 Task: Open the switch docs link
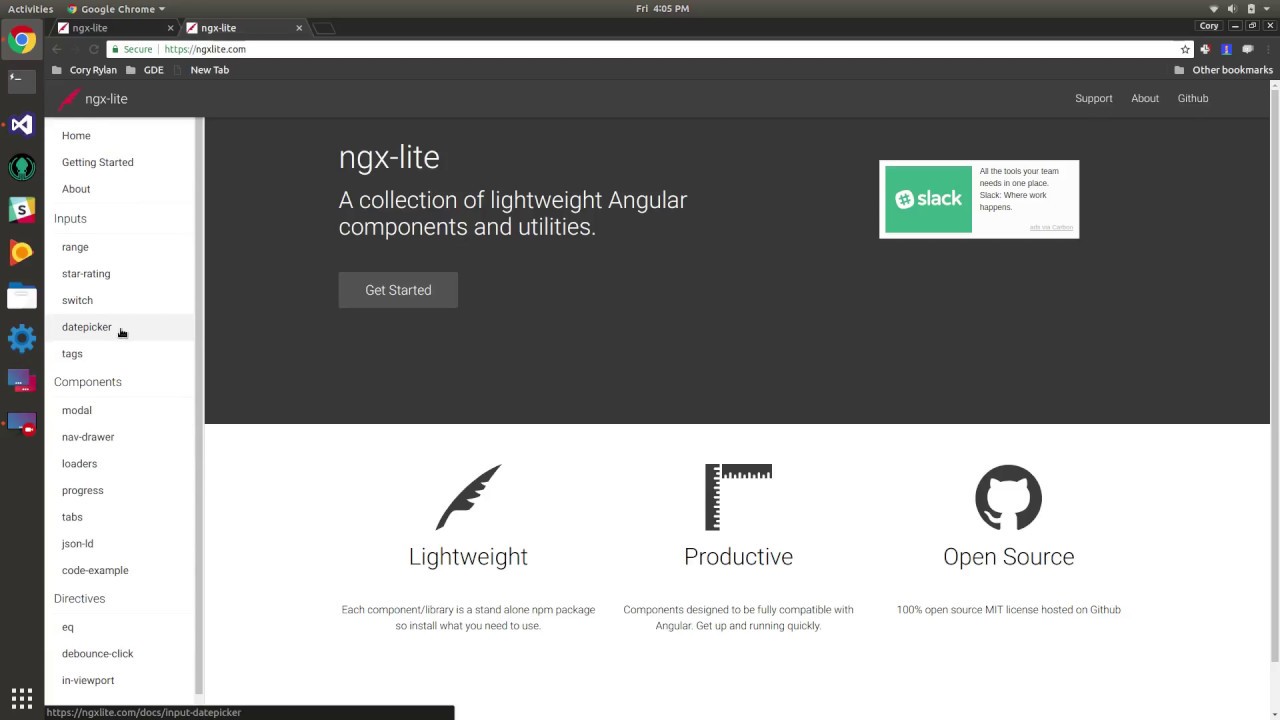77,300
